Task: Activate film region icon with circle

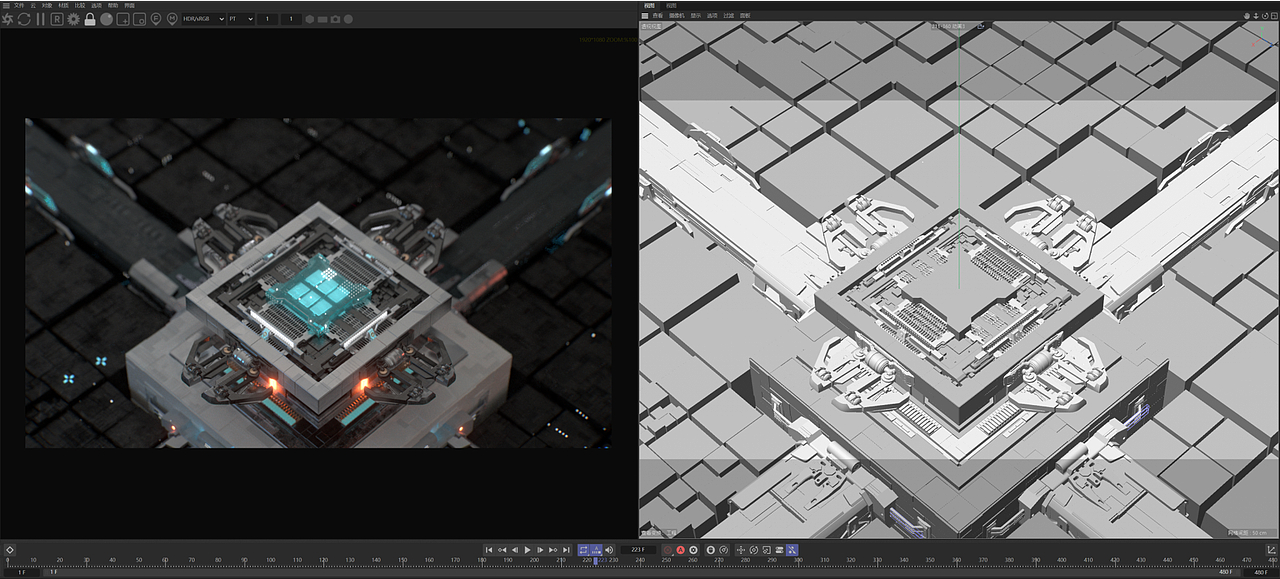Action: [x=139, y=19]
